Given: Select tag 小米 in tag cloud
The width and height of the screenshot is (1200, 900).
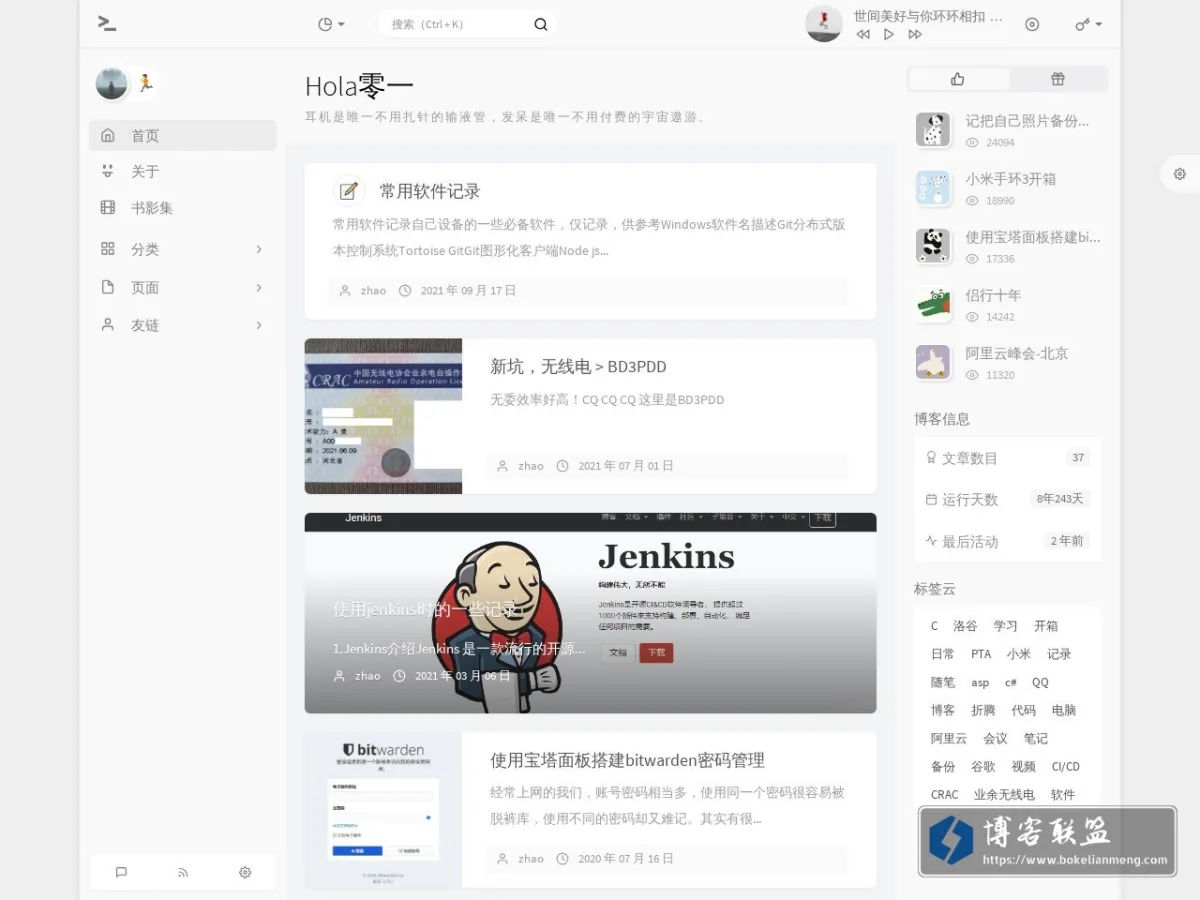Looking at the screenshot, I should pos(1019,654).
